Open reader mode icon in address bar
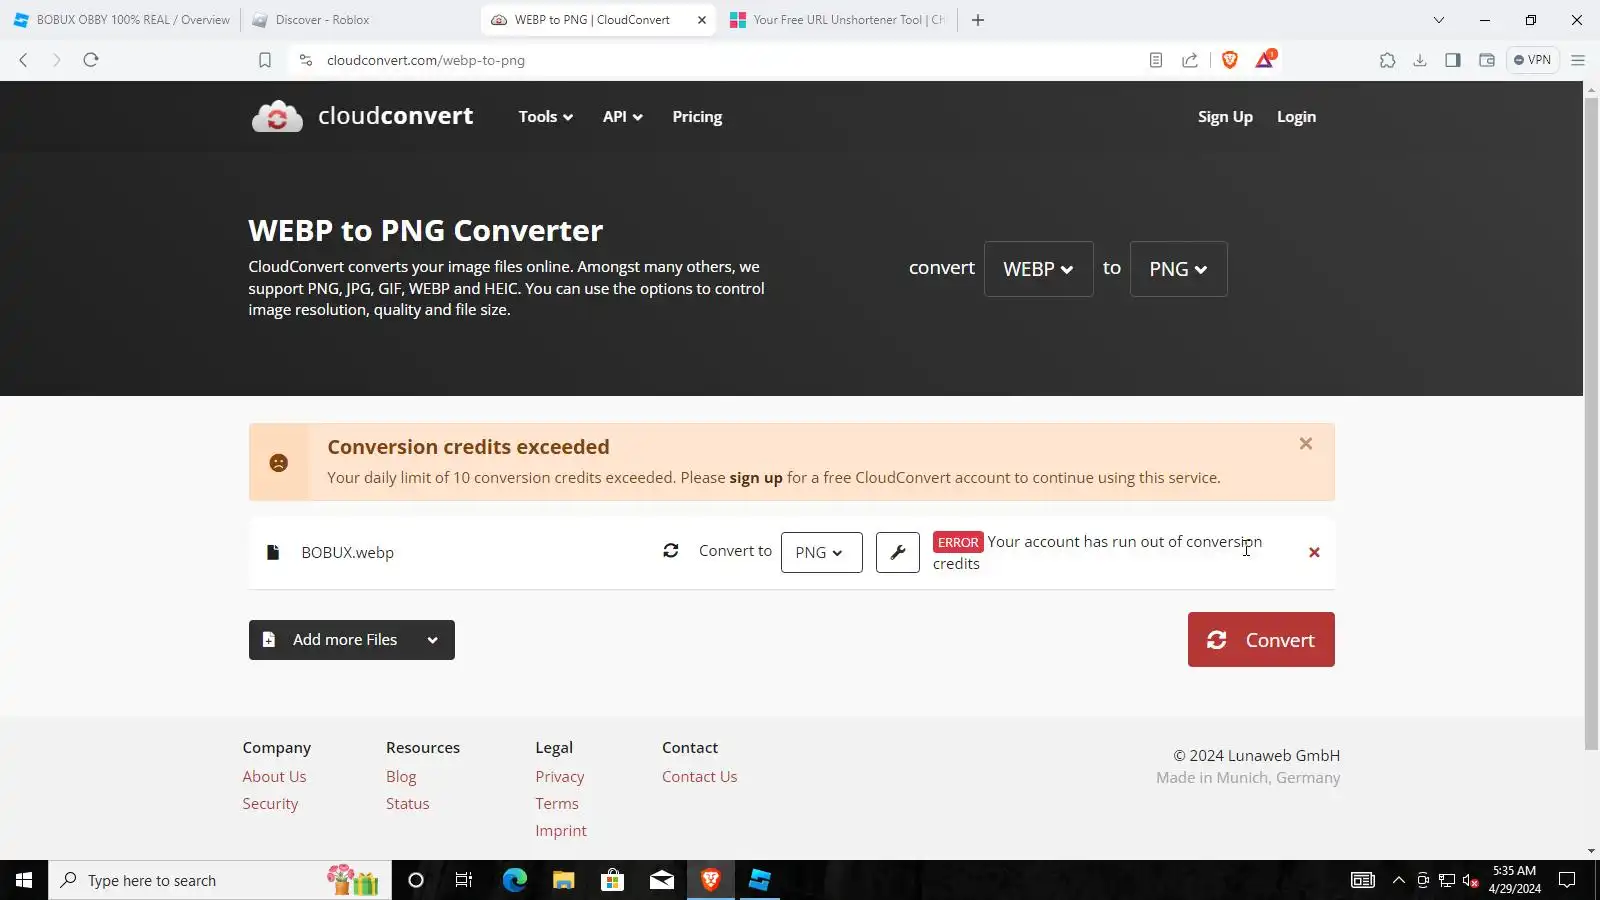This screenshot has width=1600, height=900. 1155,60
